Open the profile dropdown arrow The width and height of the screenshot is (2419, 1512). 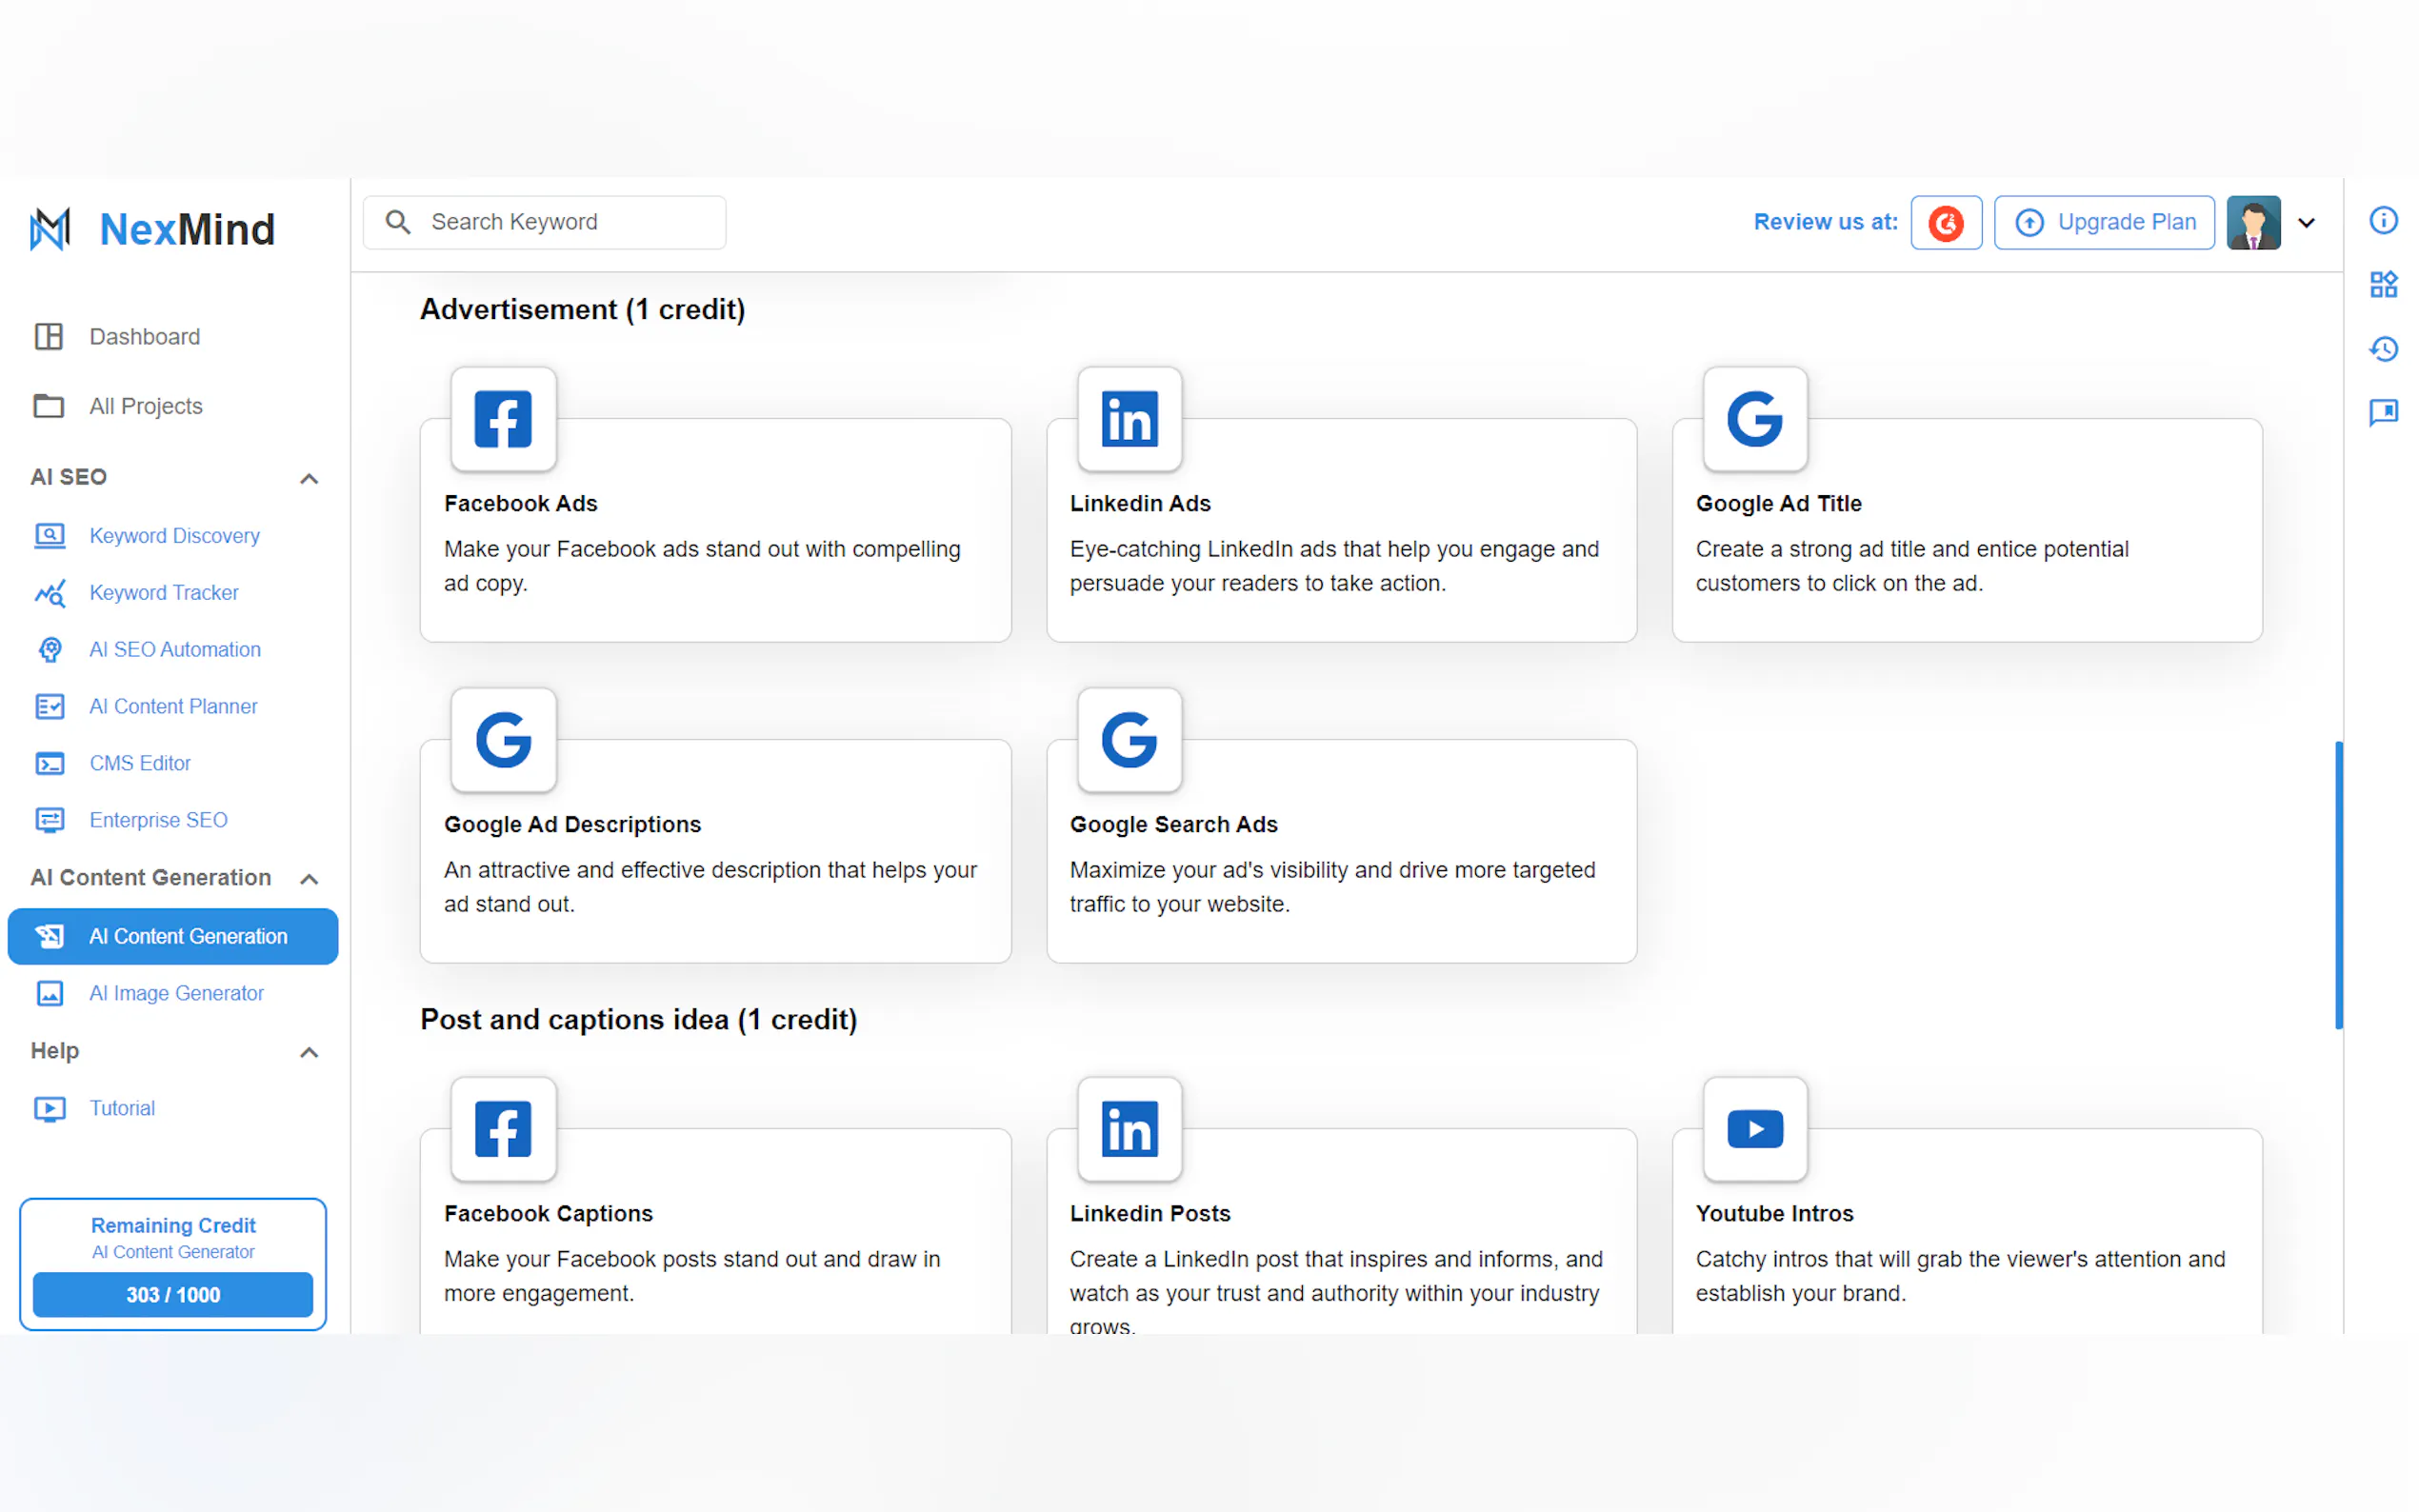pos(2306,223)
